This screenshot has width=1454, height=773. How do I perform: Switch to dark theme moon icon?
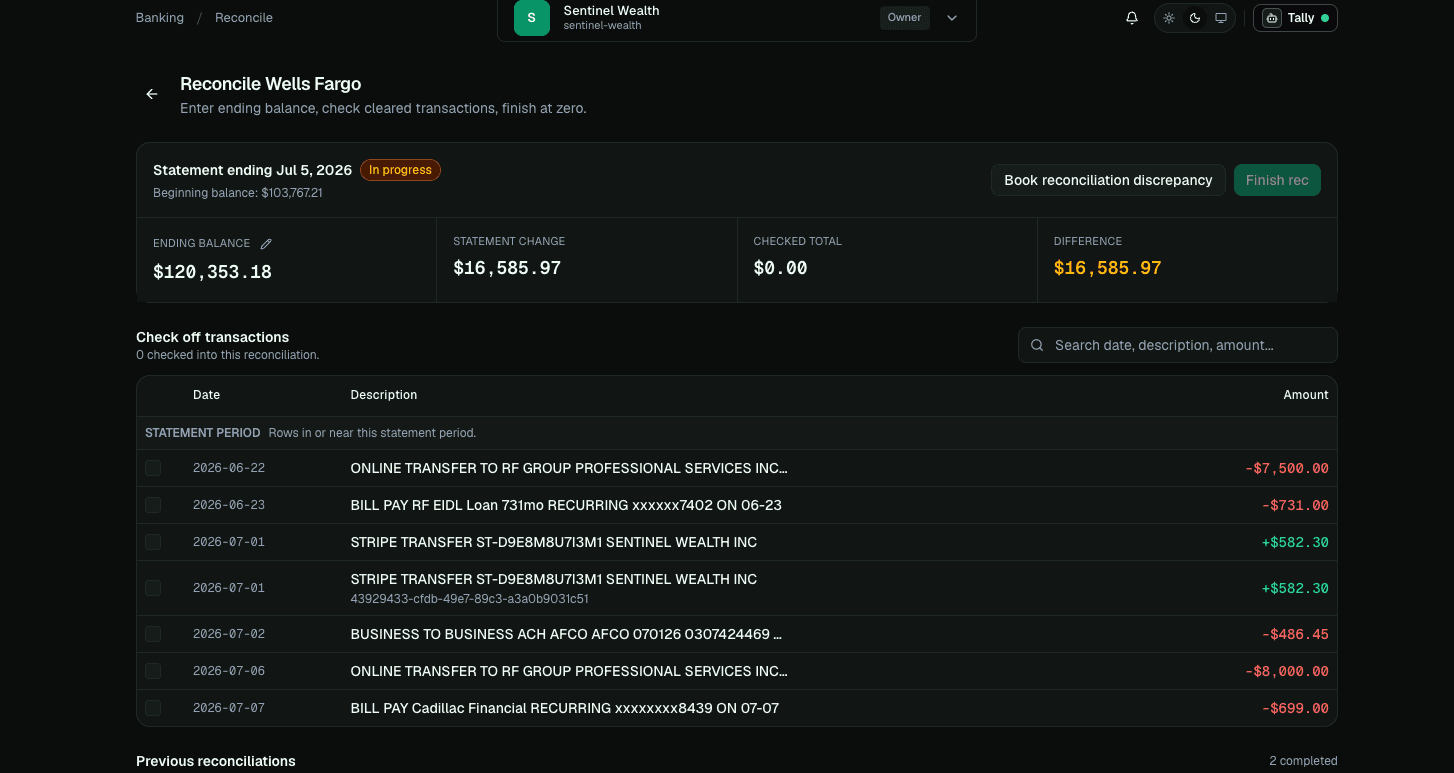[x=1195, y=18]
